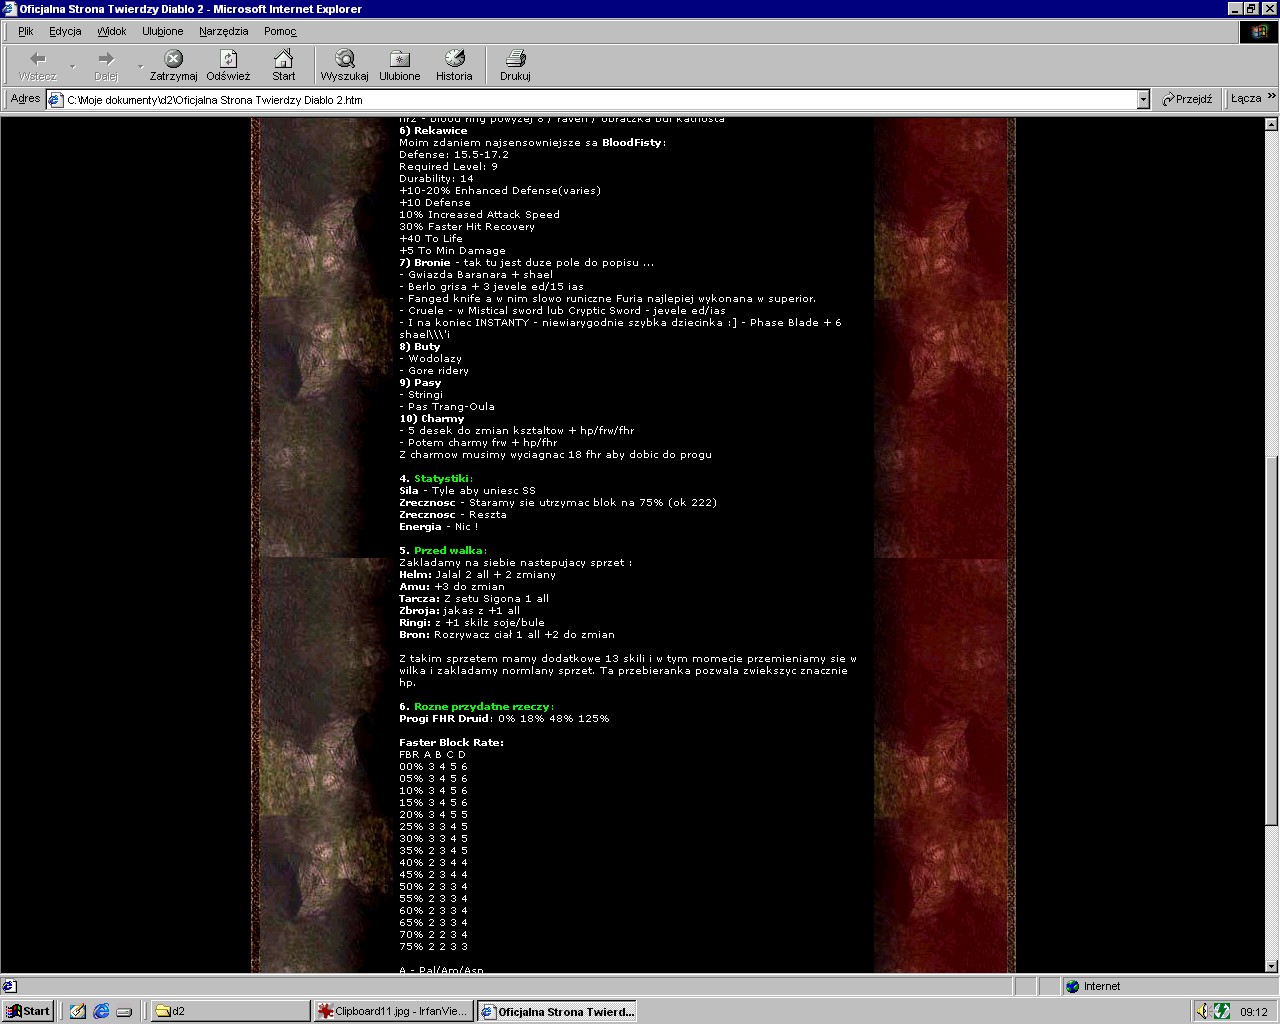Image resolution: width=1280 pixels, height=1024 pixels.
Task: Open the Ulubione favorites panel icon
Action: click(x=399, y=59)
